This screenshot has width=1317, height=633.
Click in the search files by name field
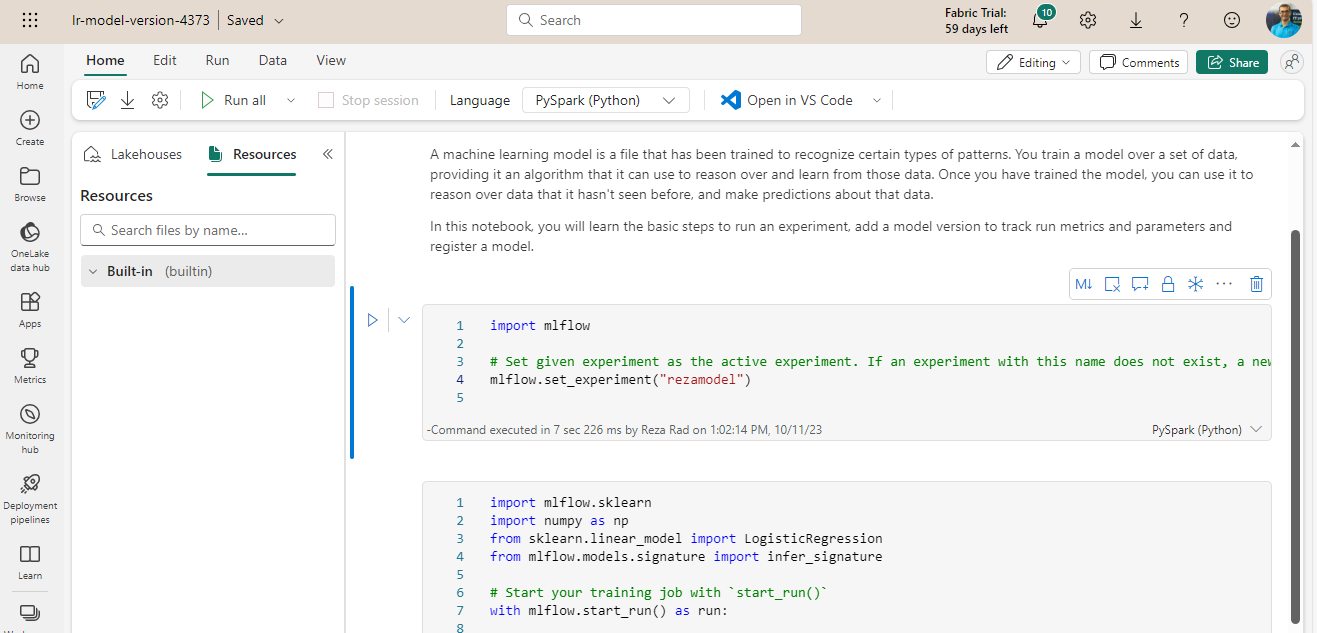click(x=207, y=229)
